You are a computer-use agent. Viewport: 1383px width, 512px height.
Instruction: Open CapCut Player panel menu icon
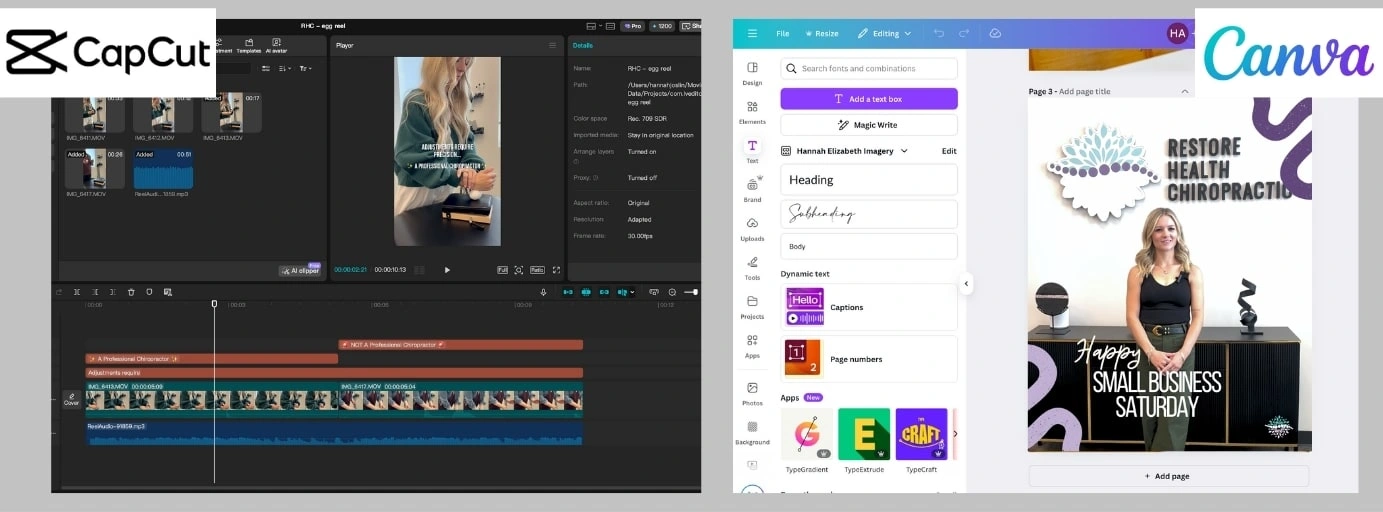click(x=552, y=45)
